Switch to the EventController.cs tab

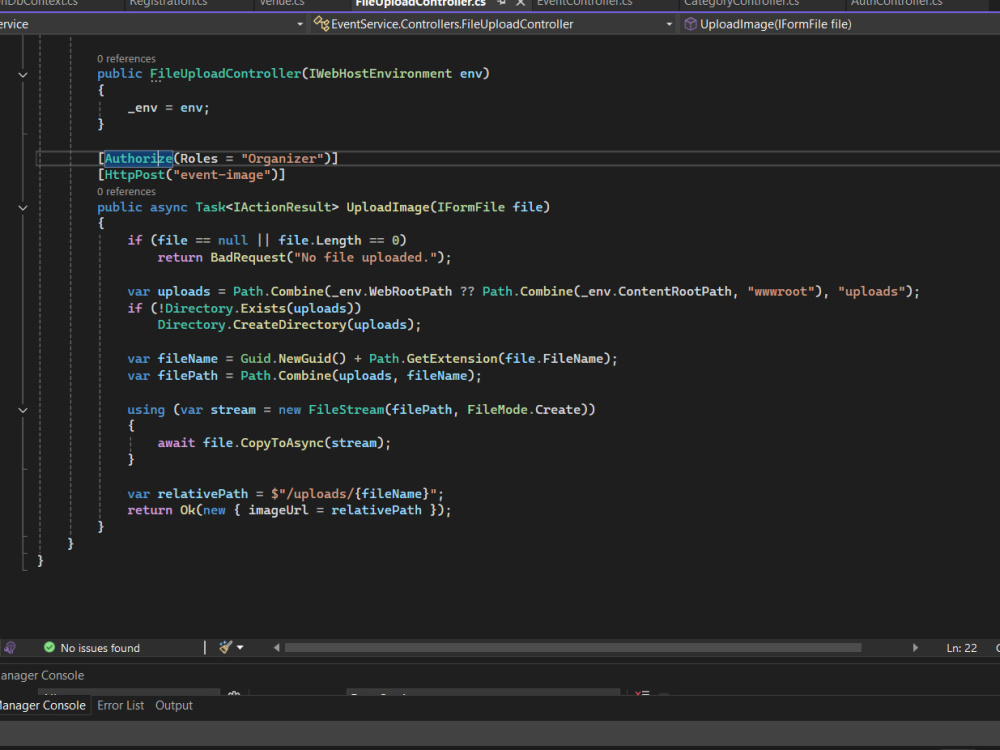(x=585, y=3)
